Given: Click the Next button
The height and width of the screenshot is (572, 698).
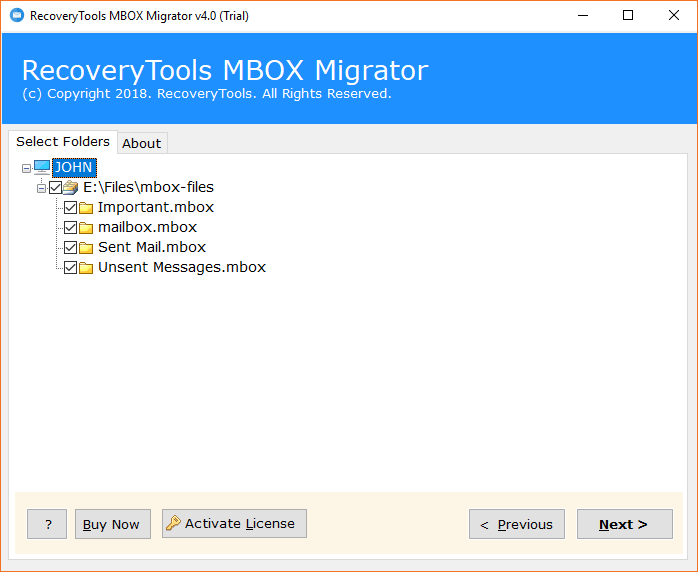Looking at the screenshot, I should pos(625,524).
